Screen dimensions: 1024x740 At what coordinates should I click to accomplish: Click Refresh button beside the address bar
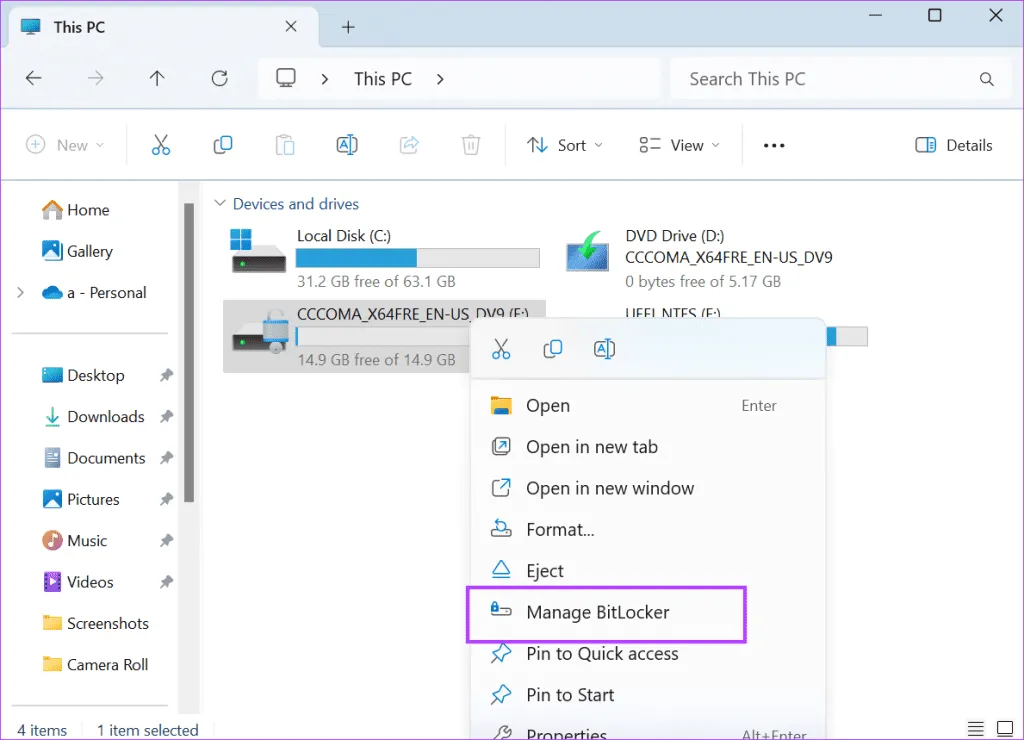coord(220,79)
